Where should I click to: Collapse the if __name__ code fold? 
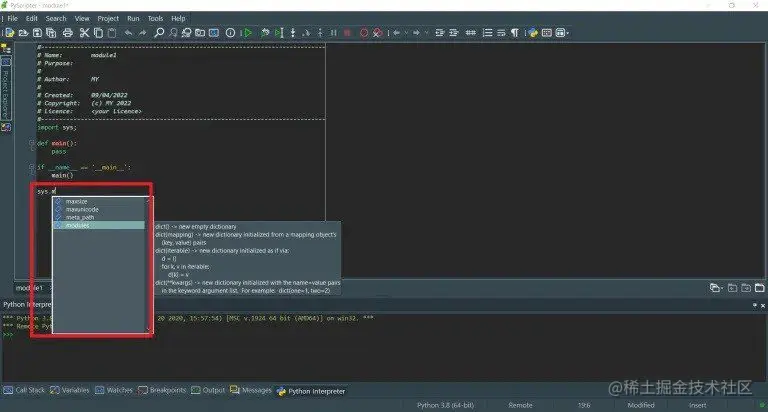31,168
